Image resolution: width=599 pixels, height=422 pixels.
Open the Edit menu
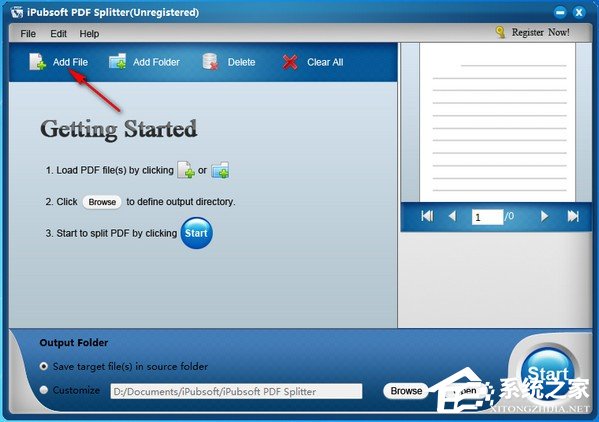coord(58,34)
